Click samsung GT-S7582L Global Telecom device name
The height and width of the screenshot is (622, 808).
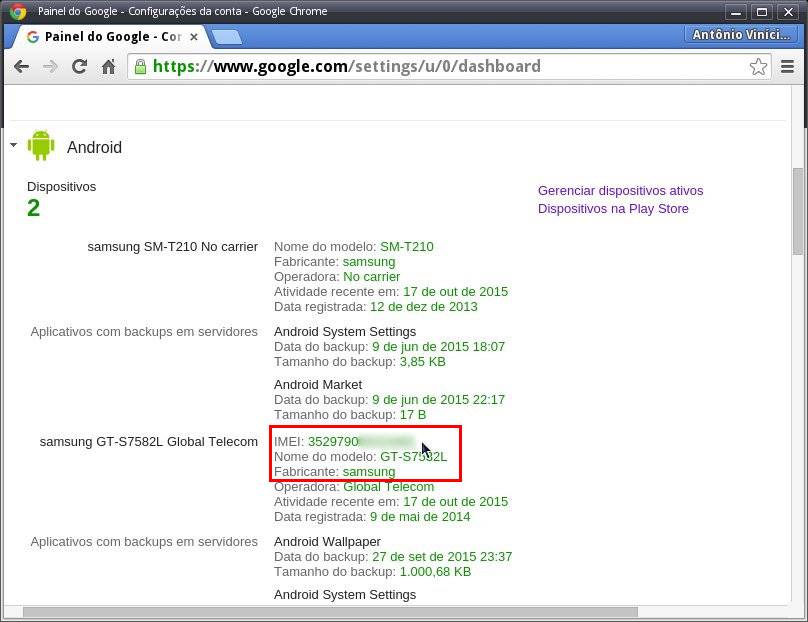149,442
